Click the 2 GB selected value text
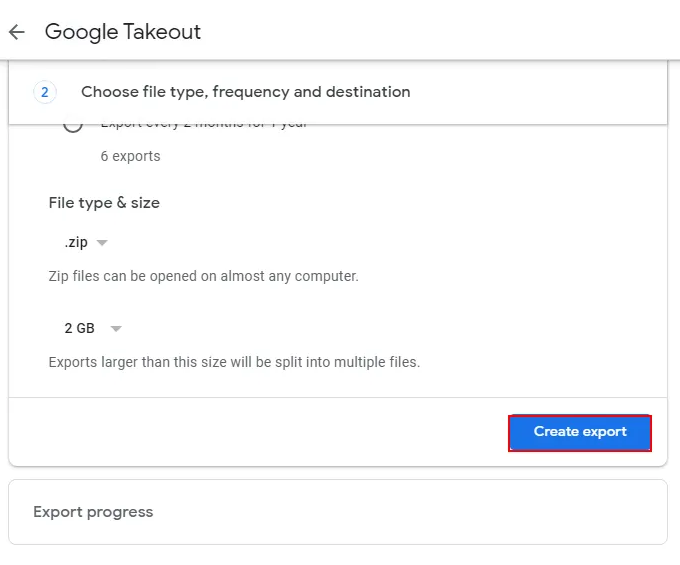Image resolution: width=680 pixels, height=565 pixels. [80, 329]
